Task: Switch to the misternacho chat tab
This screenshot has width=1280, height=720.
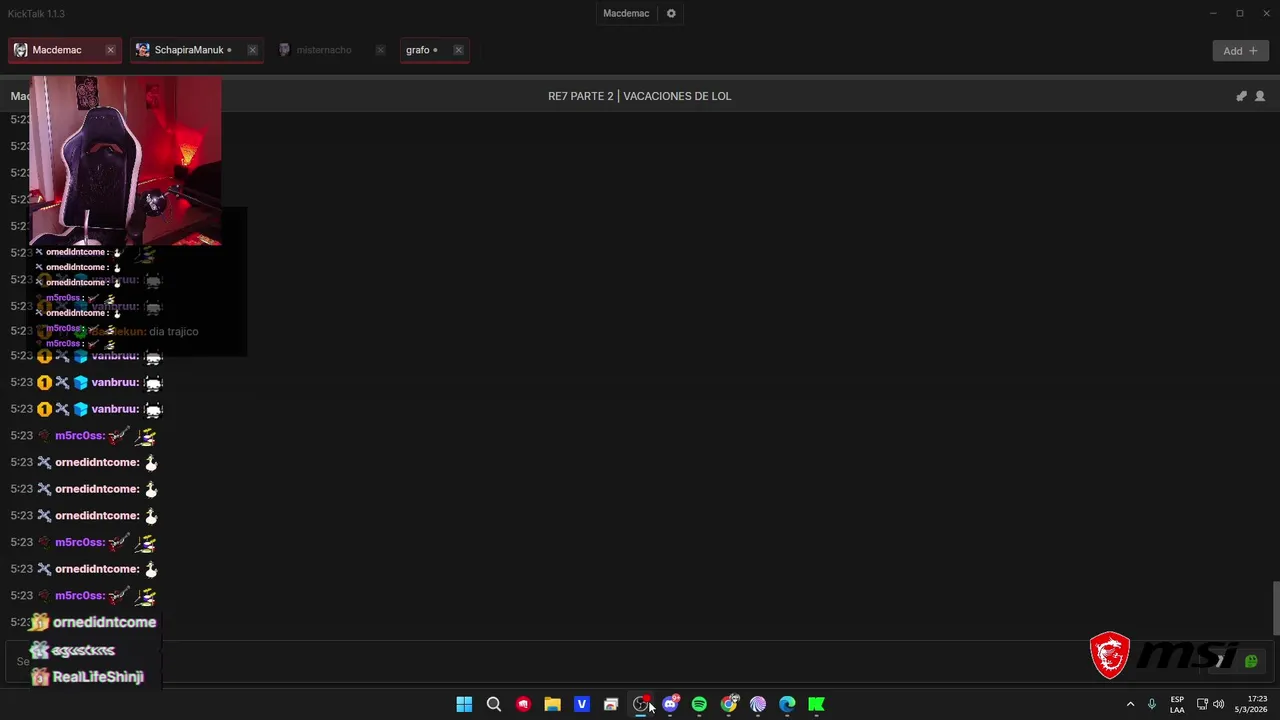Action: point(333,50)
